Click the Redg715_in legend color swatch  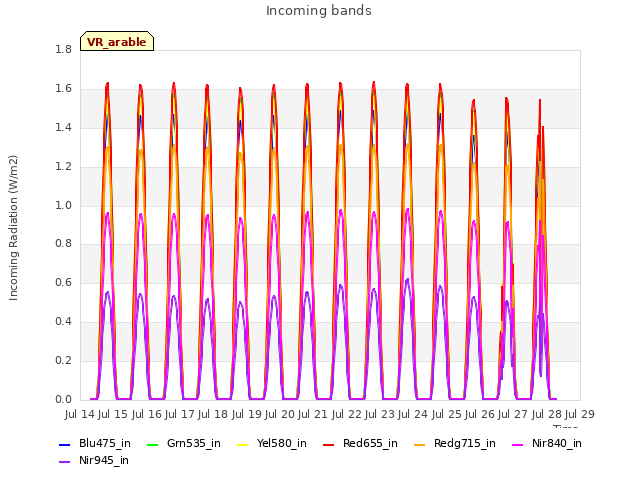420,444
